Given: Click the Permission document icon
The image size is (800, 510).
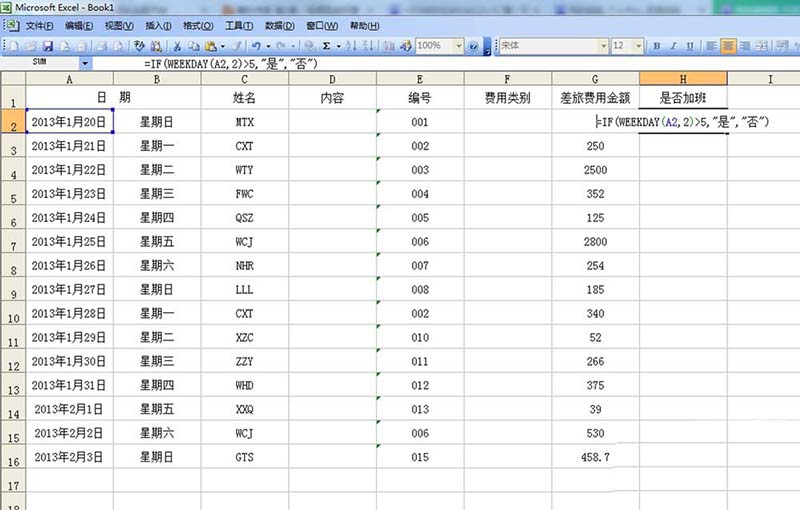Looking at the screenshot, I should [x=65, y=46].
